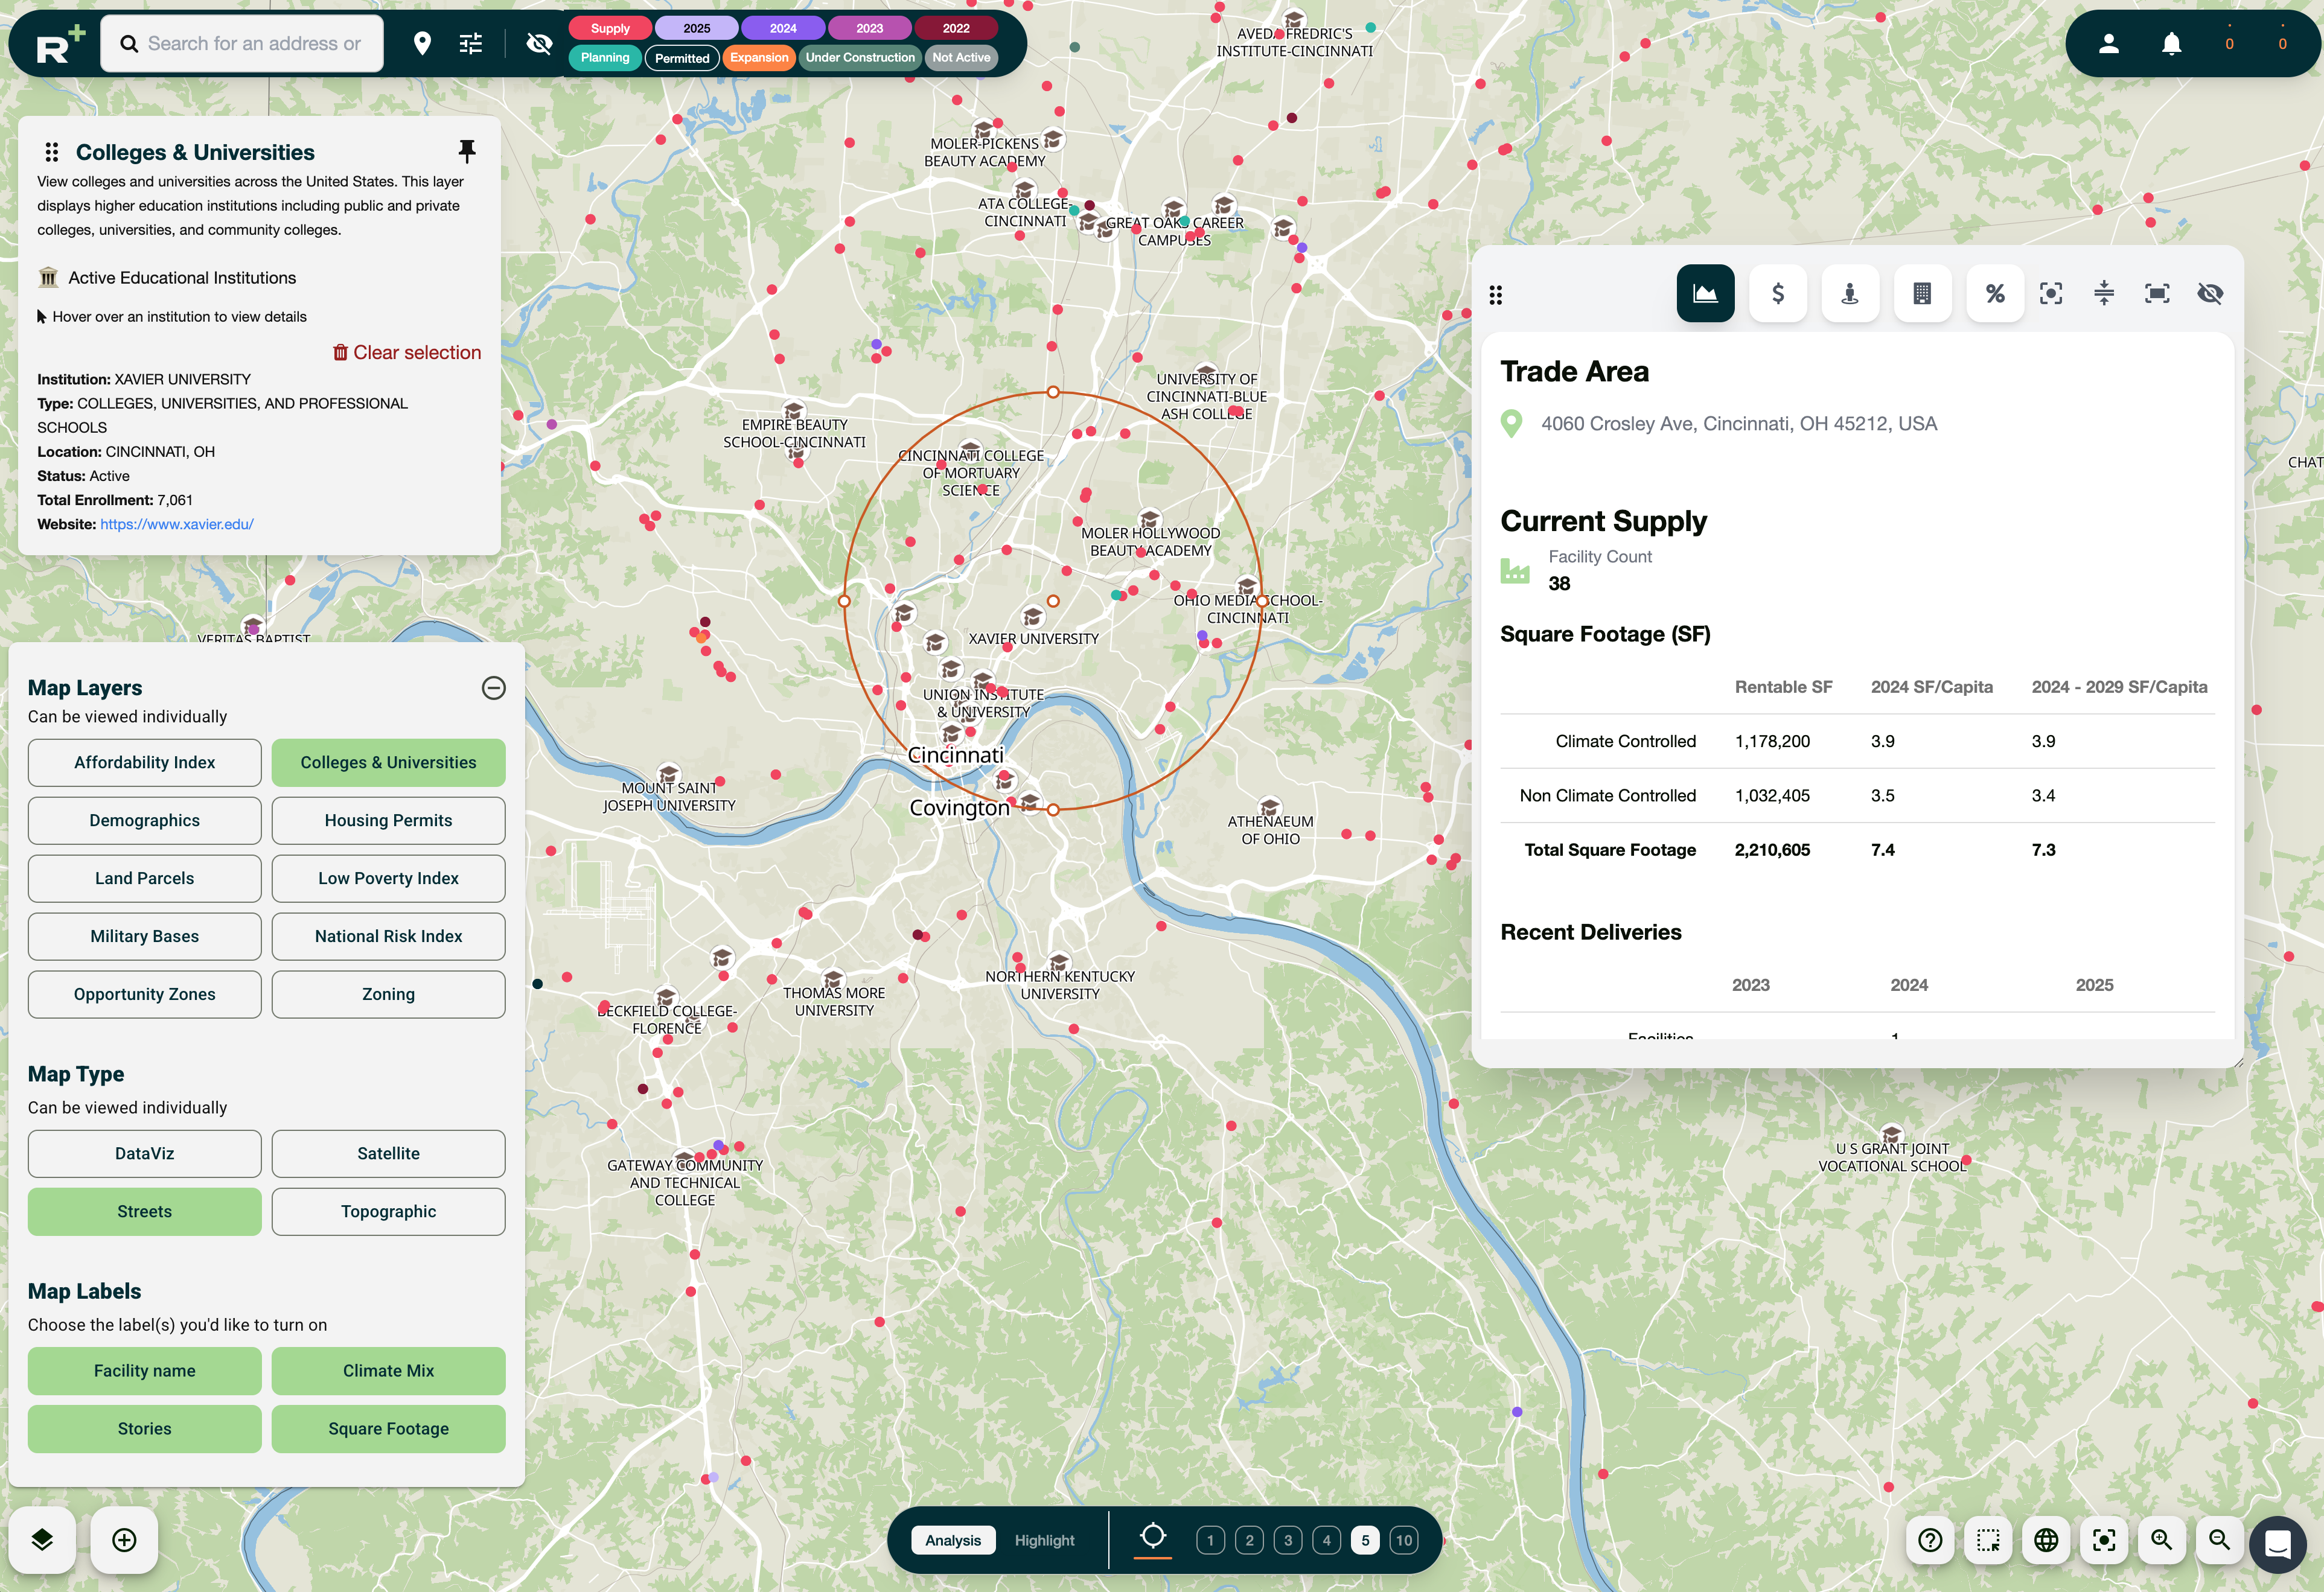Open the chat support bubble
Image resolution: width=2324 pixels, height=1592 pixels.
point(2279,1544)
